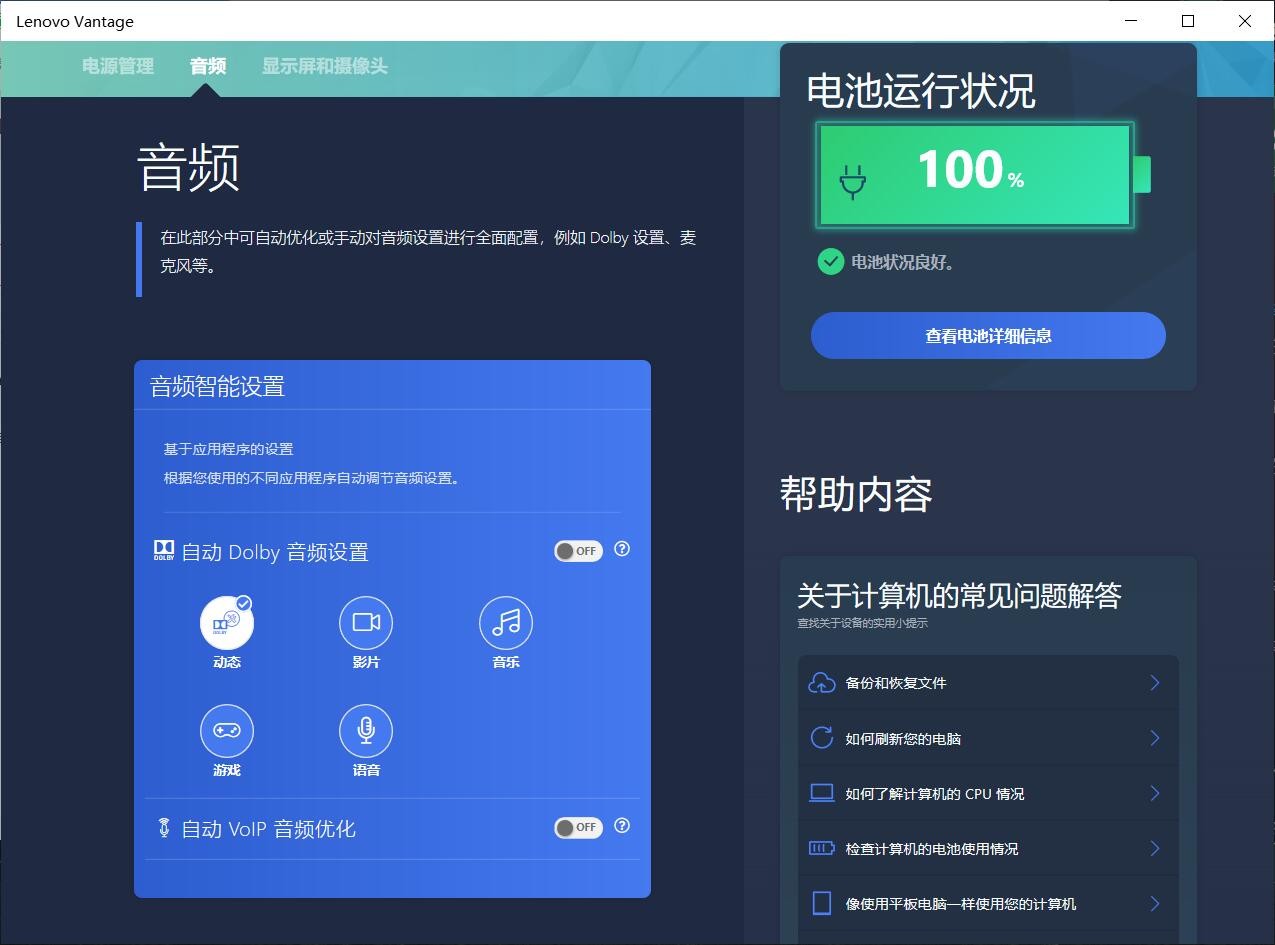Viewport: 1275px width, 945px height.
Task: Click the battery icon beside 检查计算机的电池使用情况
Action: coord(821,848)
